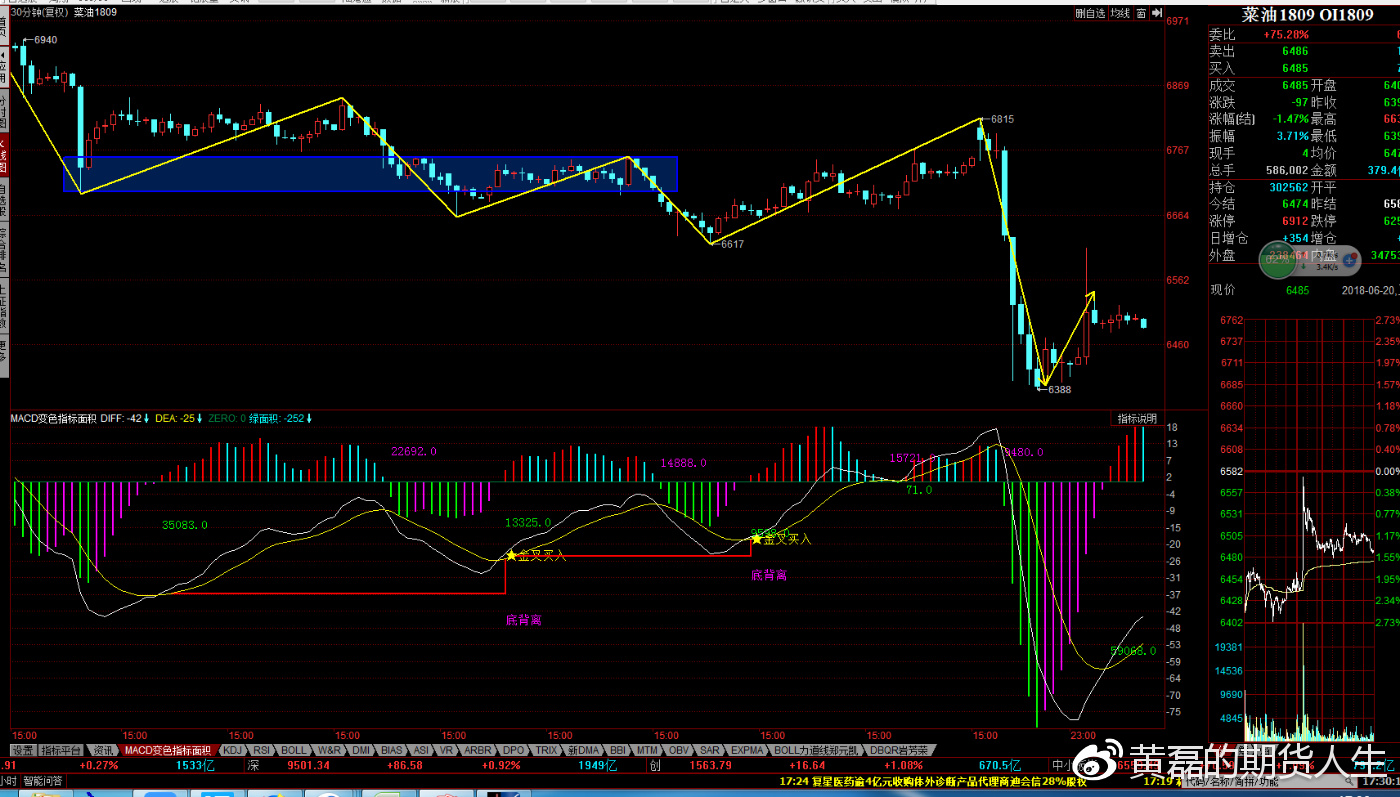1400x797 pixels.
Task: Open the MACD变色指标面积 indicator name menu
Action: [53, 418]
